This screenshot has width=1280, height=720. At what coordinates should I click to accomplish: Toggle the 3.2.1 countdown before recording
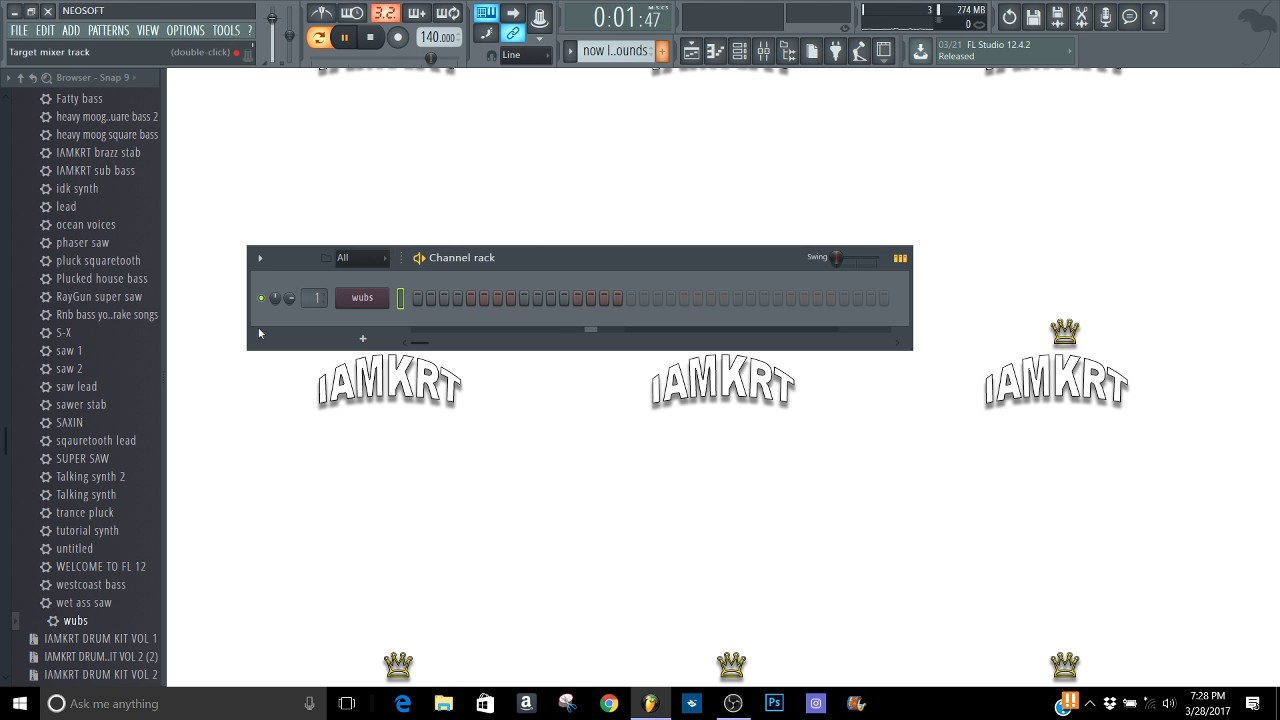coord(384,13)
